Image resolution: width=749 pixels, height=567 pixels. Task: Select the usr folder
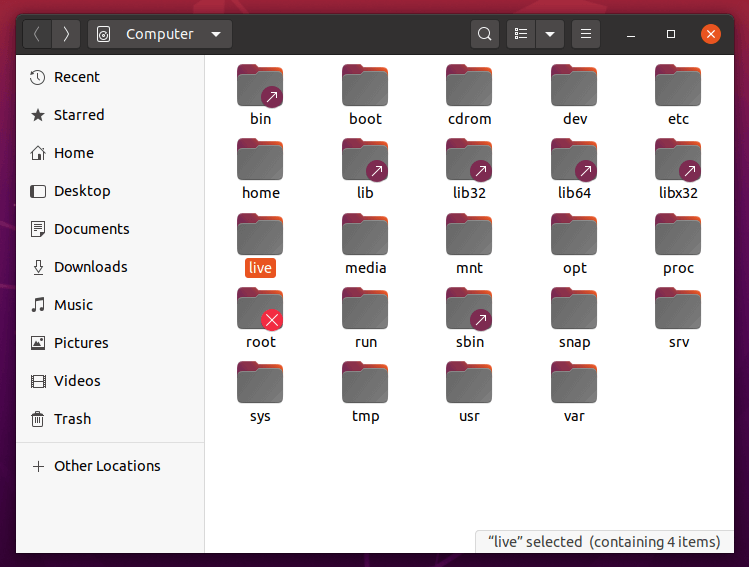point(469,383)
